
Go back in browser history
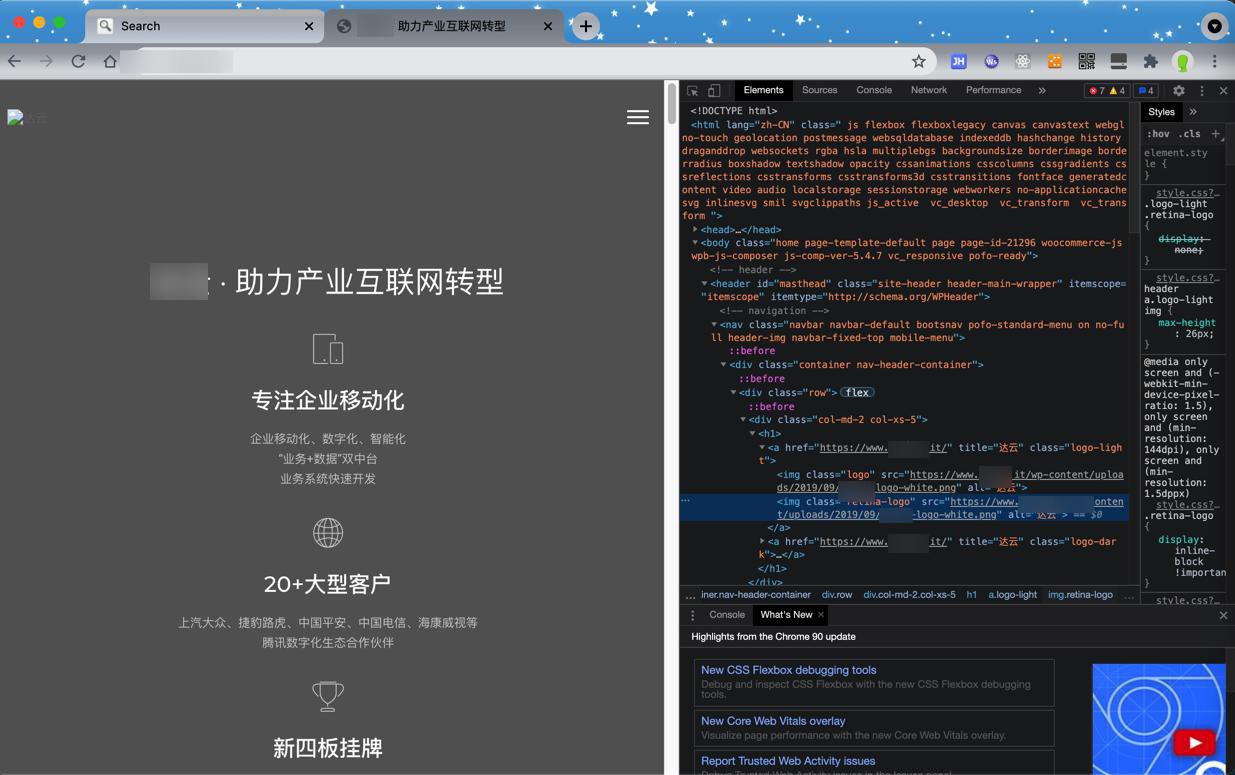[x=14, y=61]
